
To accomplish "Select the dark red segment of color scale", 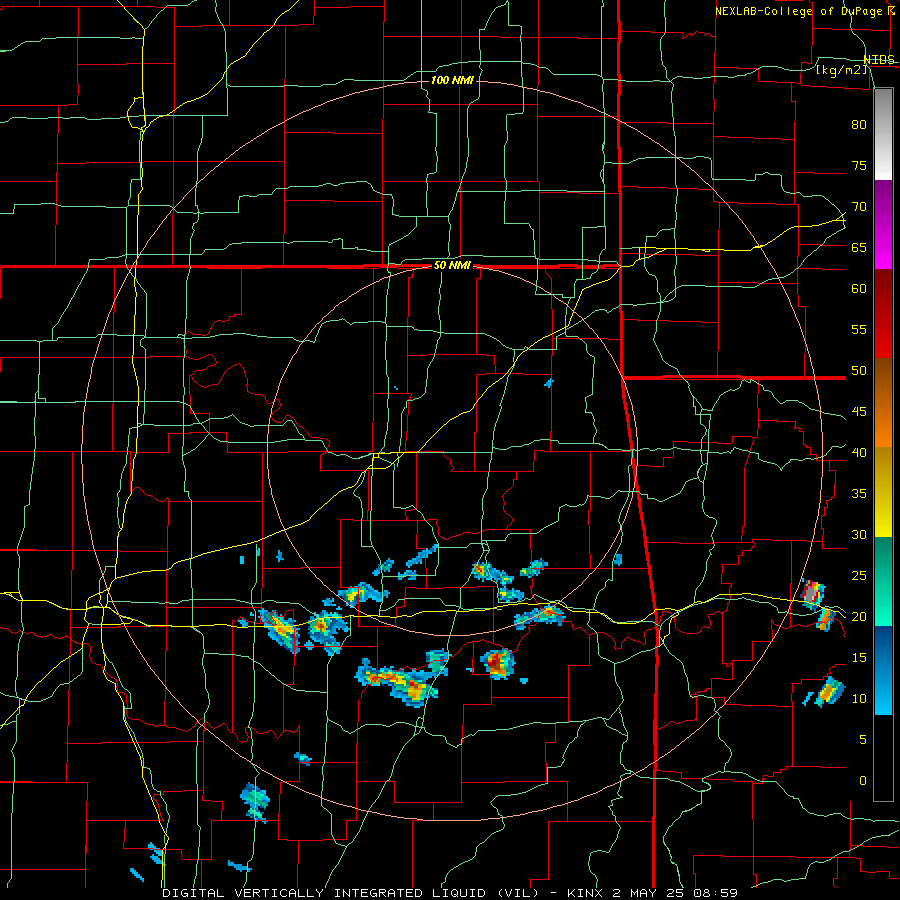I will pos(883,314).
